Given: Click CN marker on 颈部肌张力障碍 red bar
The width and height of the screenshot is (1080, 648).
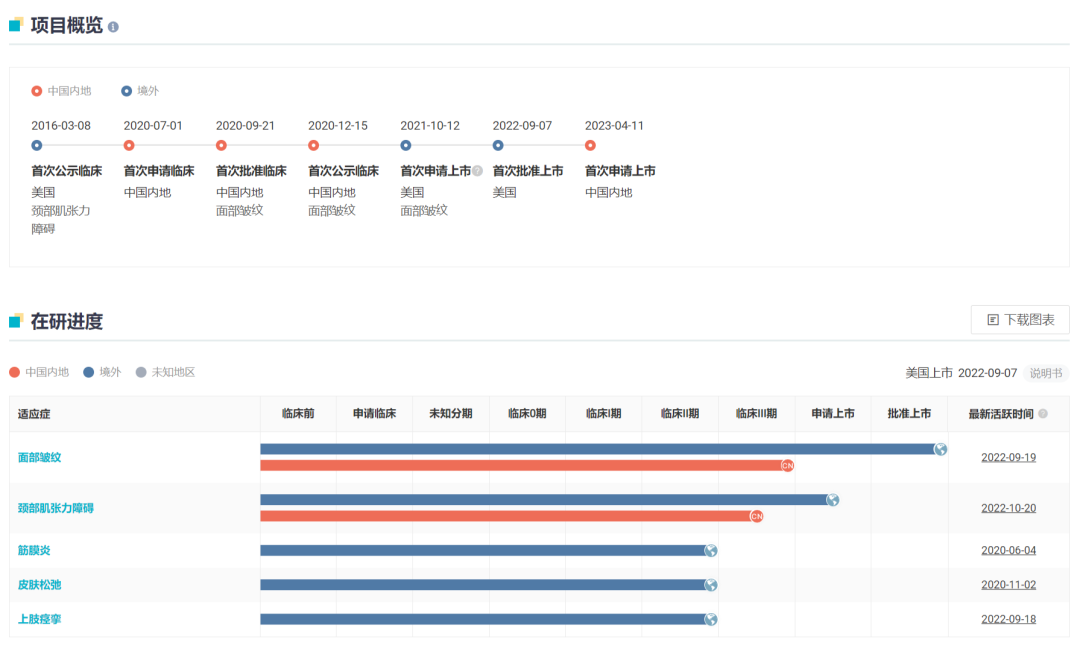Looking at the screenshot, I should point(756,516).
